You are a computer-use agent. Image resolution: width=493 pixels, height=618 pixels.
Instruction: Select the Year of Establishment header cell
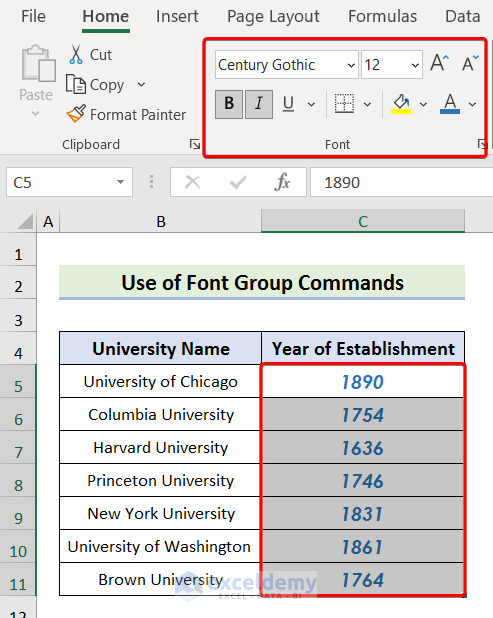pyautogui.click(x=363, y=348)
